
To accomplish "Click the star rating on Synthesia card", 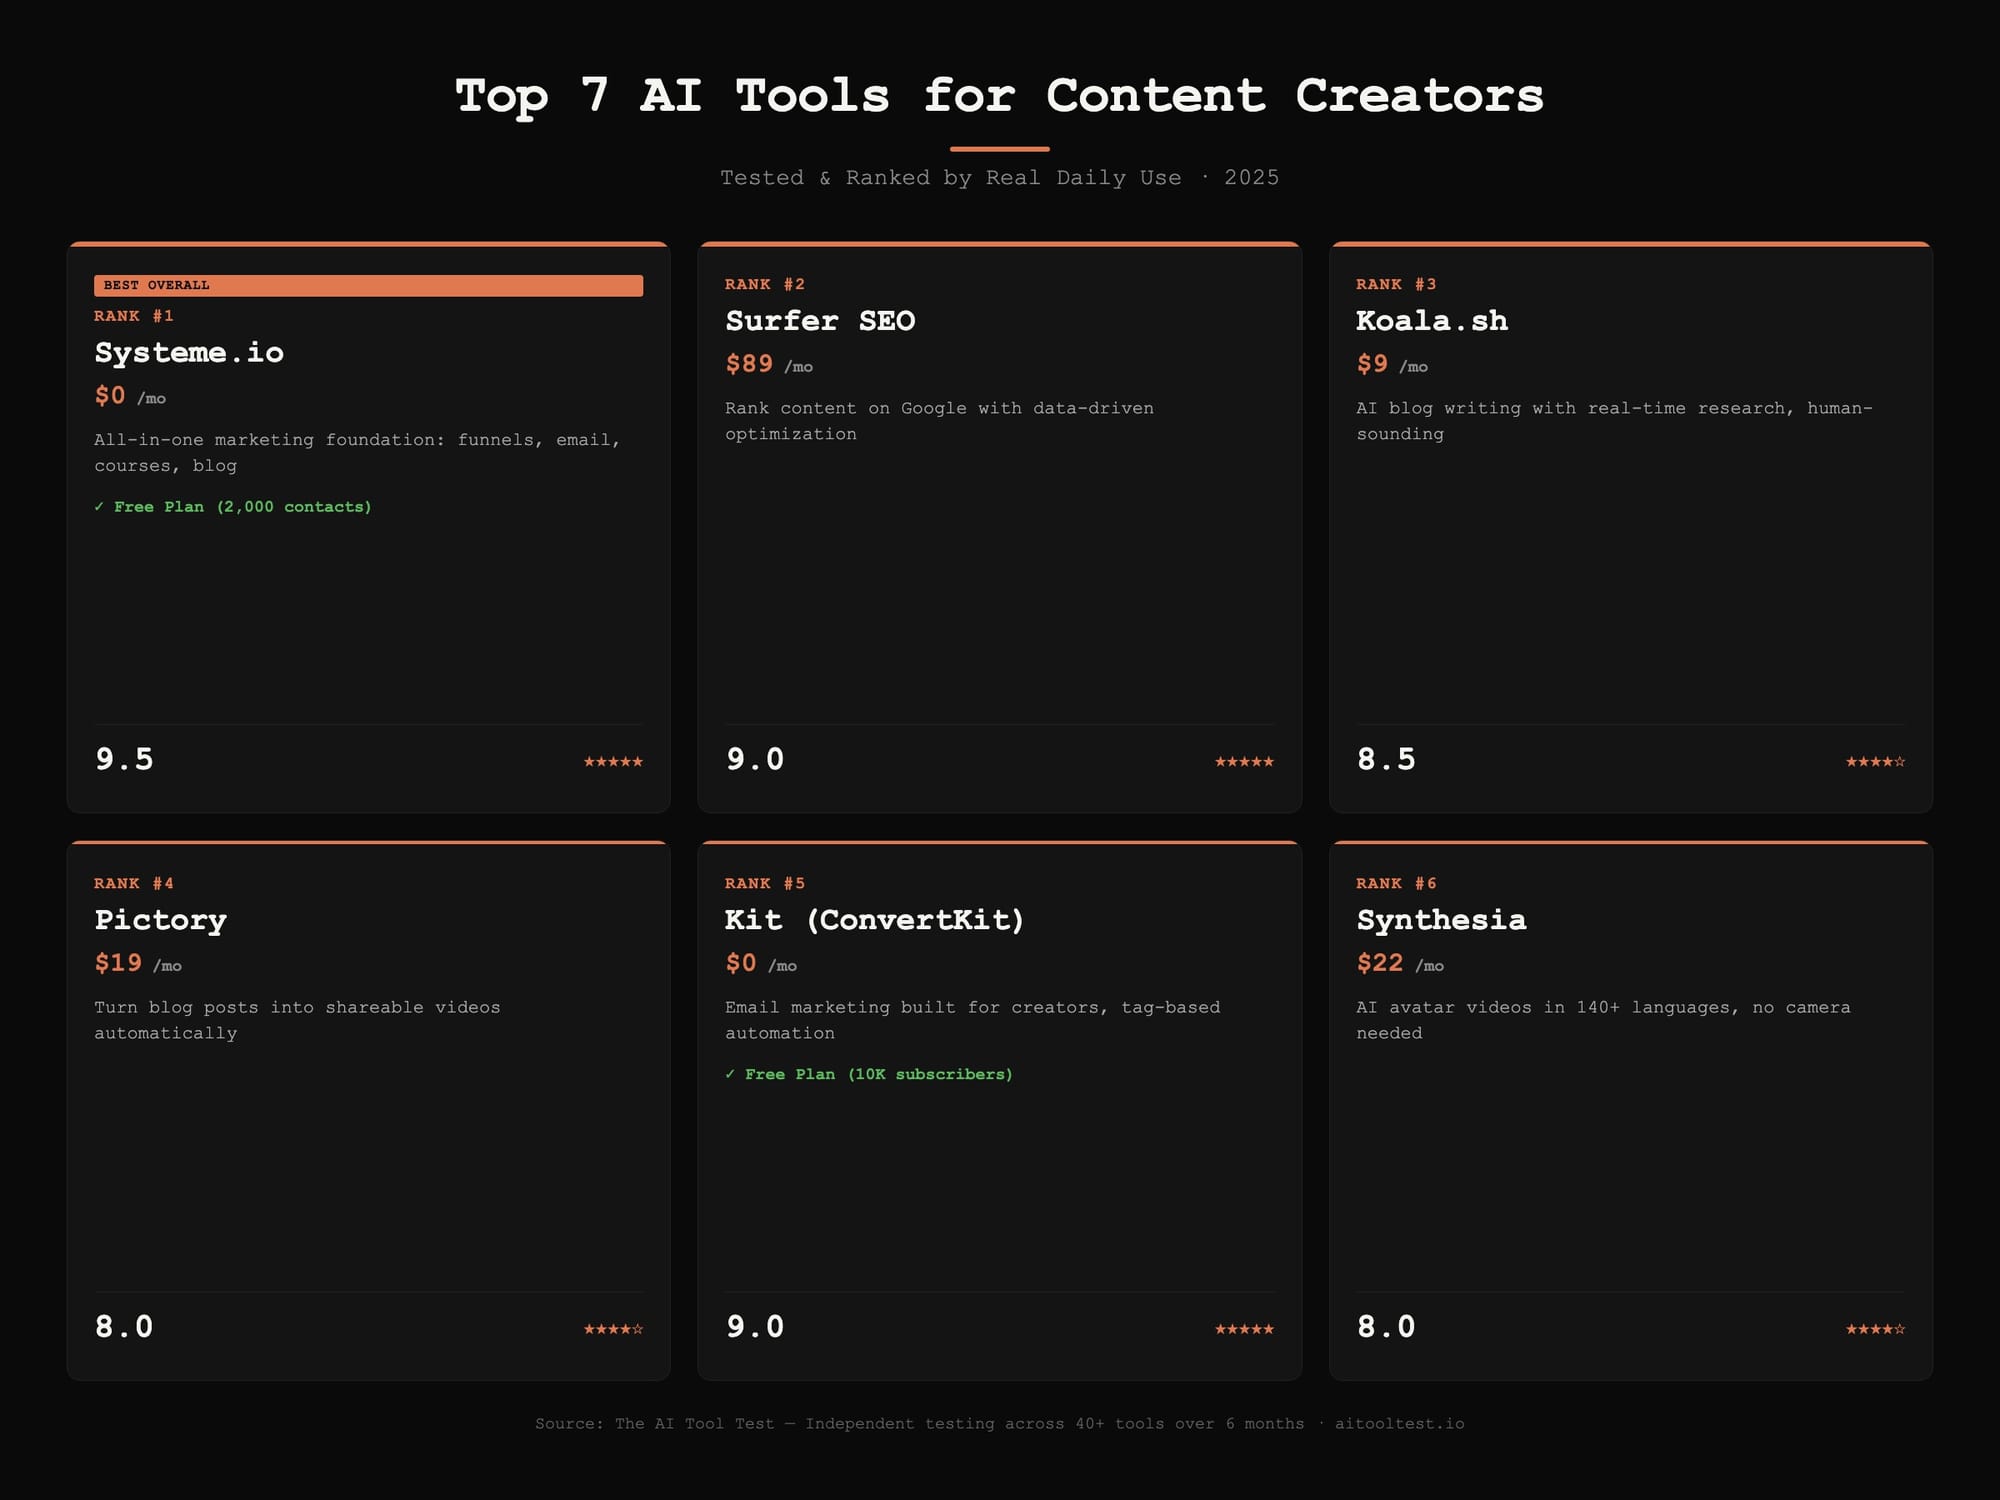I will [1875, 1329].
